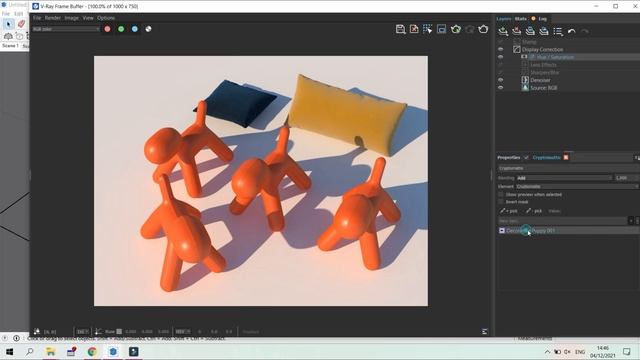
Task: Click the View button next to -pick
Action: pyautogui.click(x=554, y=211)
